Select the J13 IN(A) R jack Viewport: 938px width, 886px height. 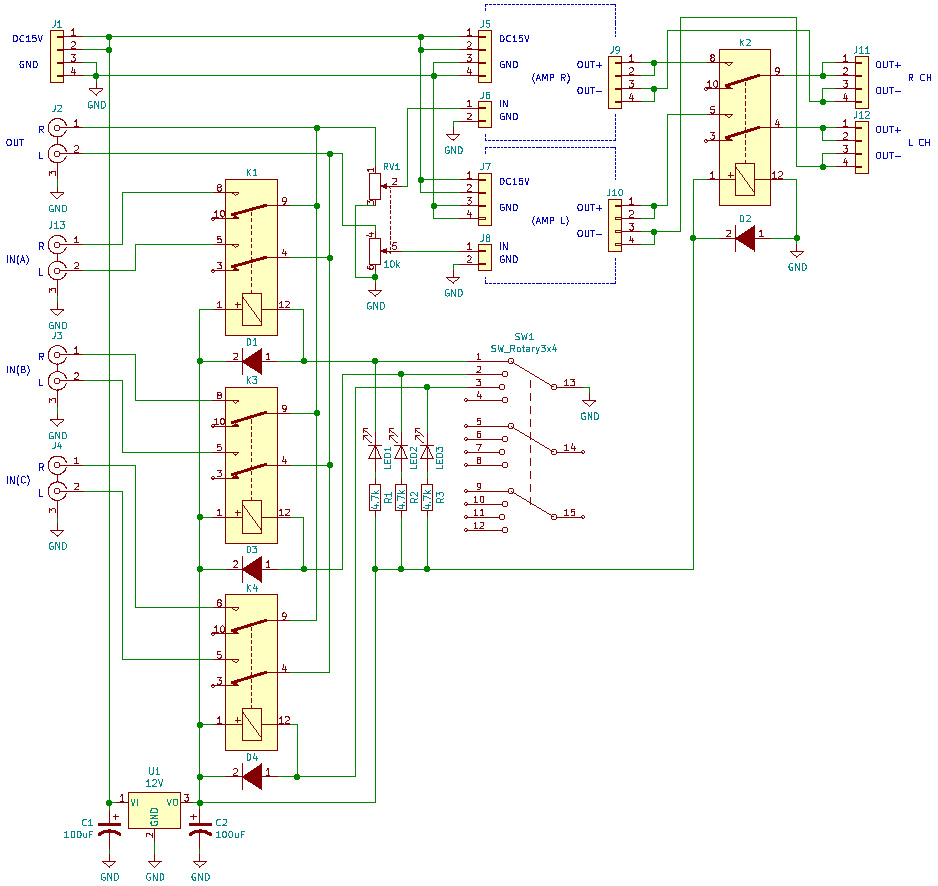click(58, 244)
